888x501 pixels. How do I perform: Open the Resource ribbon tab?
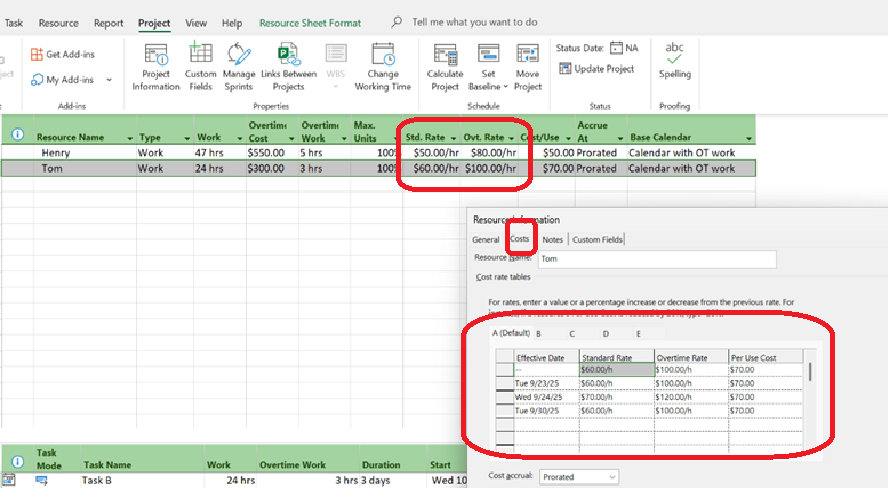pos(58,23)
